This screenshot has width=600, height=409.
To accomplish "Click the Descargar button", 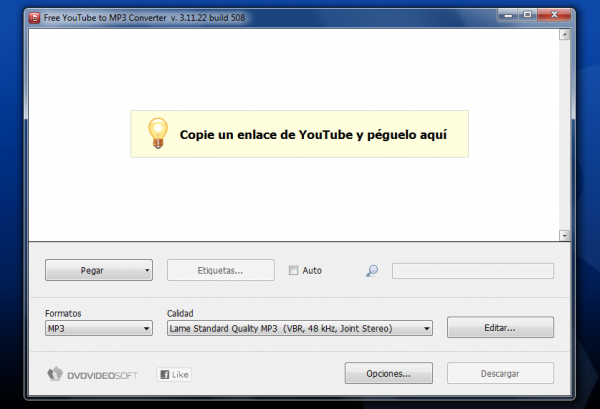I will tap(500, 373).
